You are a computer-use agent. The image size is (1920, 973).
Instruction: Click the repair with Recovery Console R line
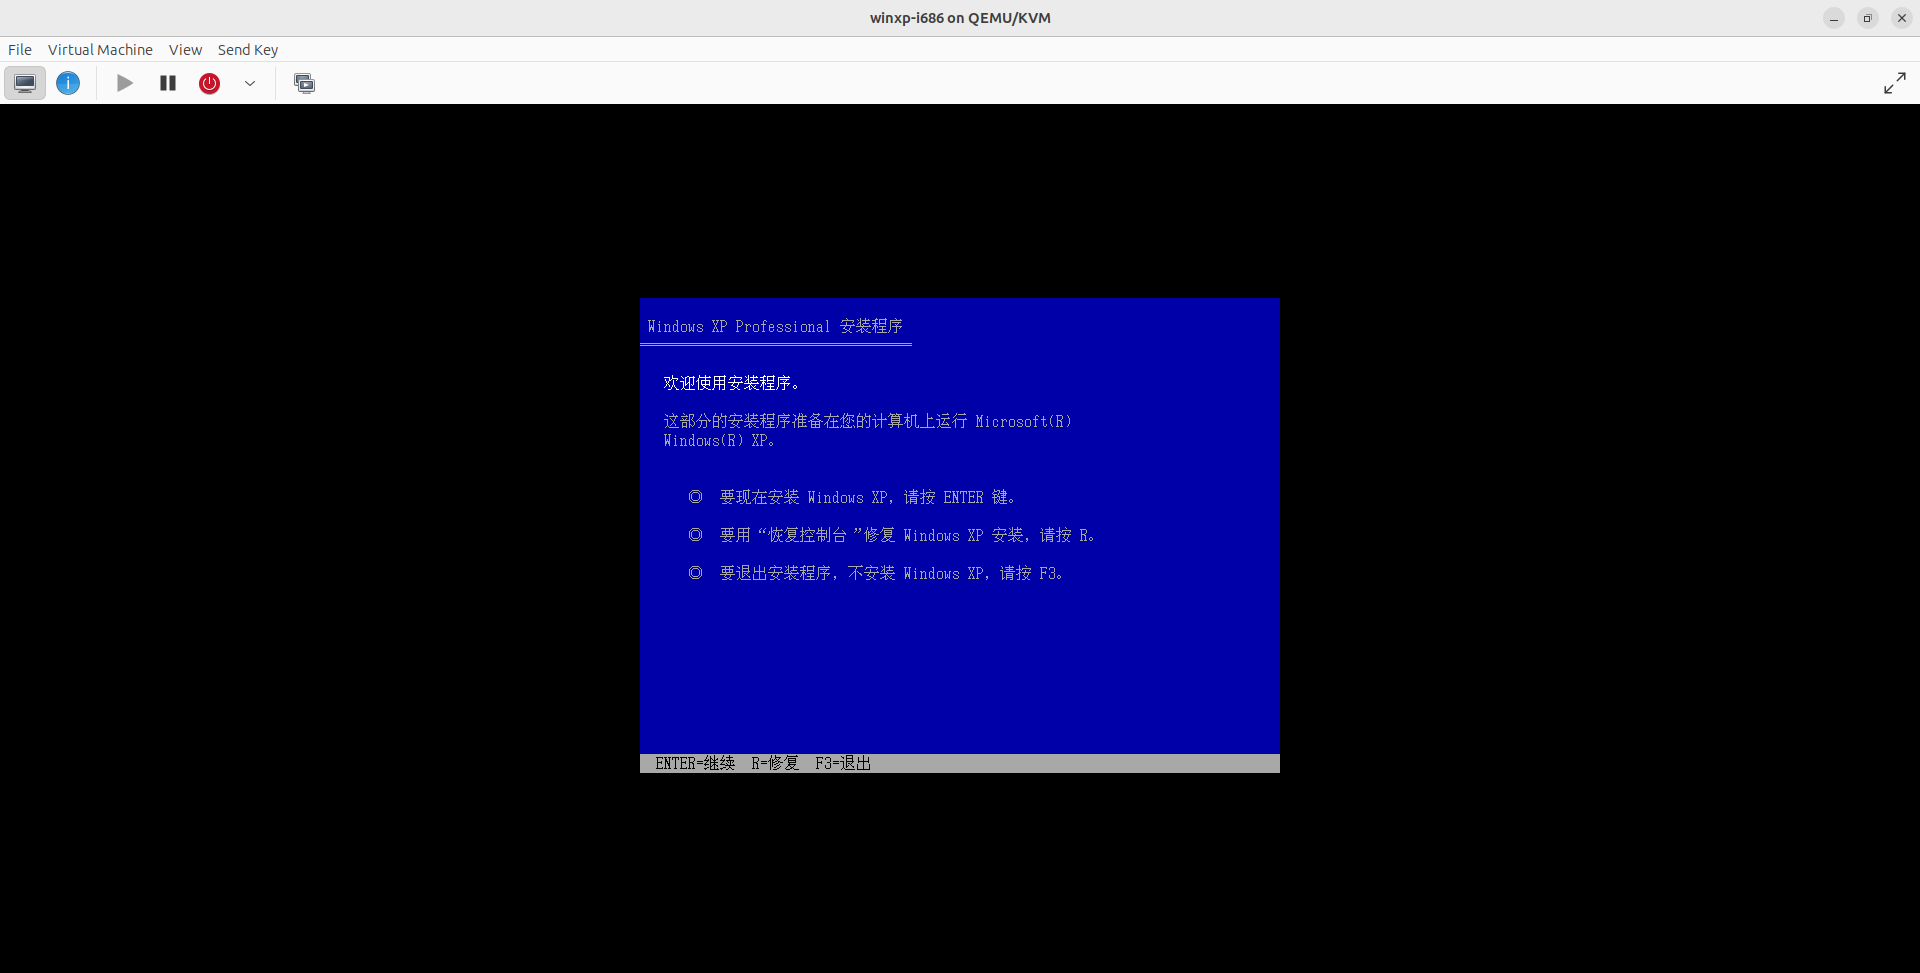click(907, 535)
